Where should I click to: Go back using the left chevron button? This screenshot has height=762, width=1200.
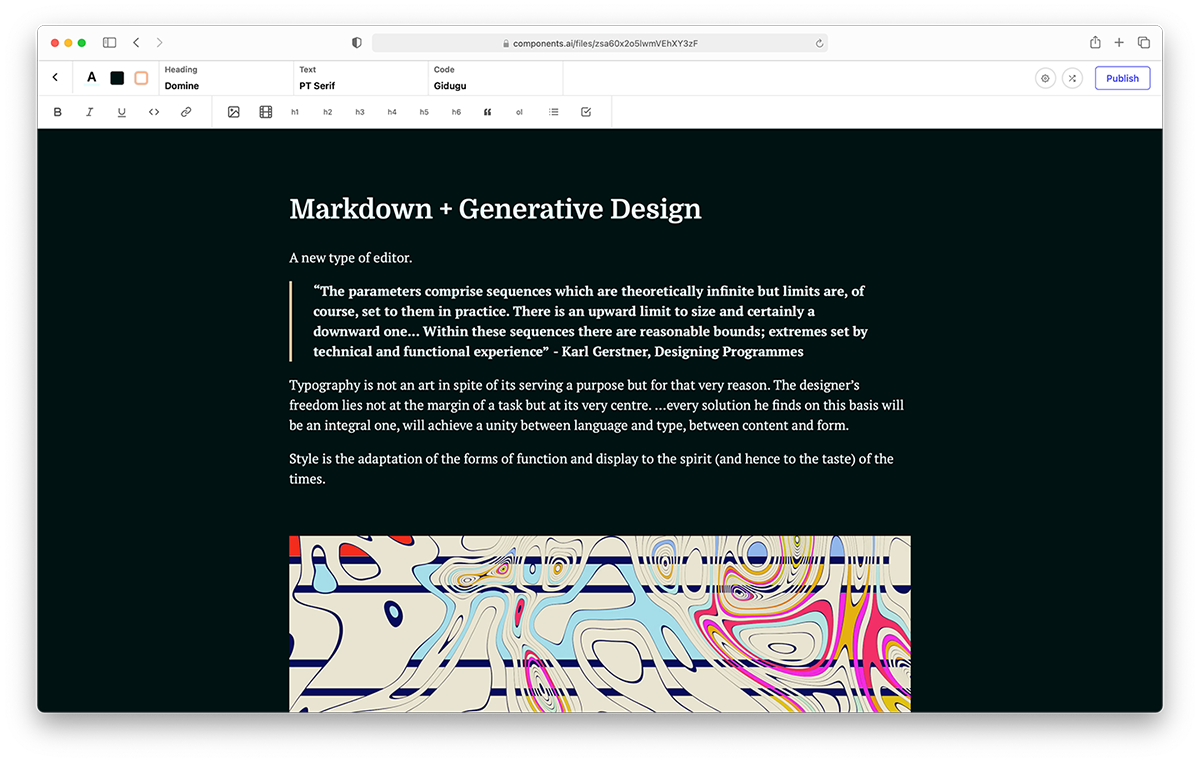tap(55, 78)
